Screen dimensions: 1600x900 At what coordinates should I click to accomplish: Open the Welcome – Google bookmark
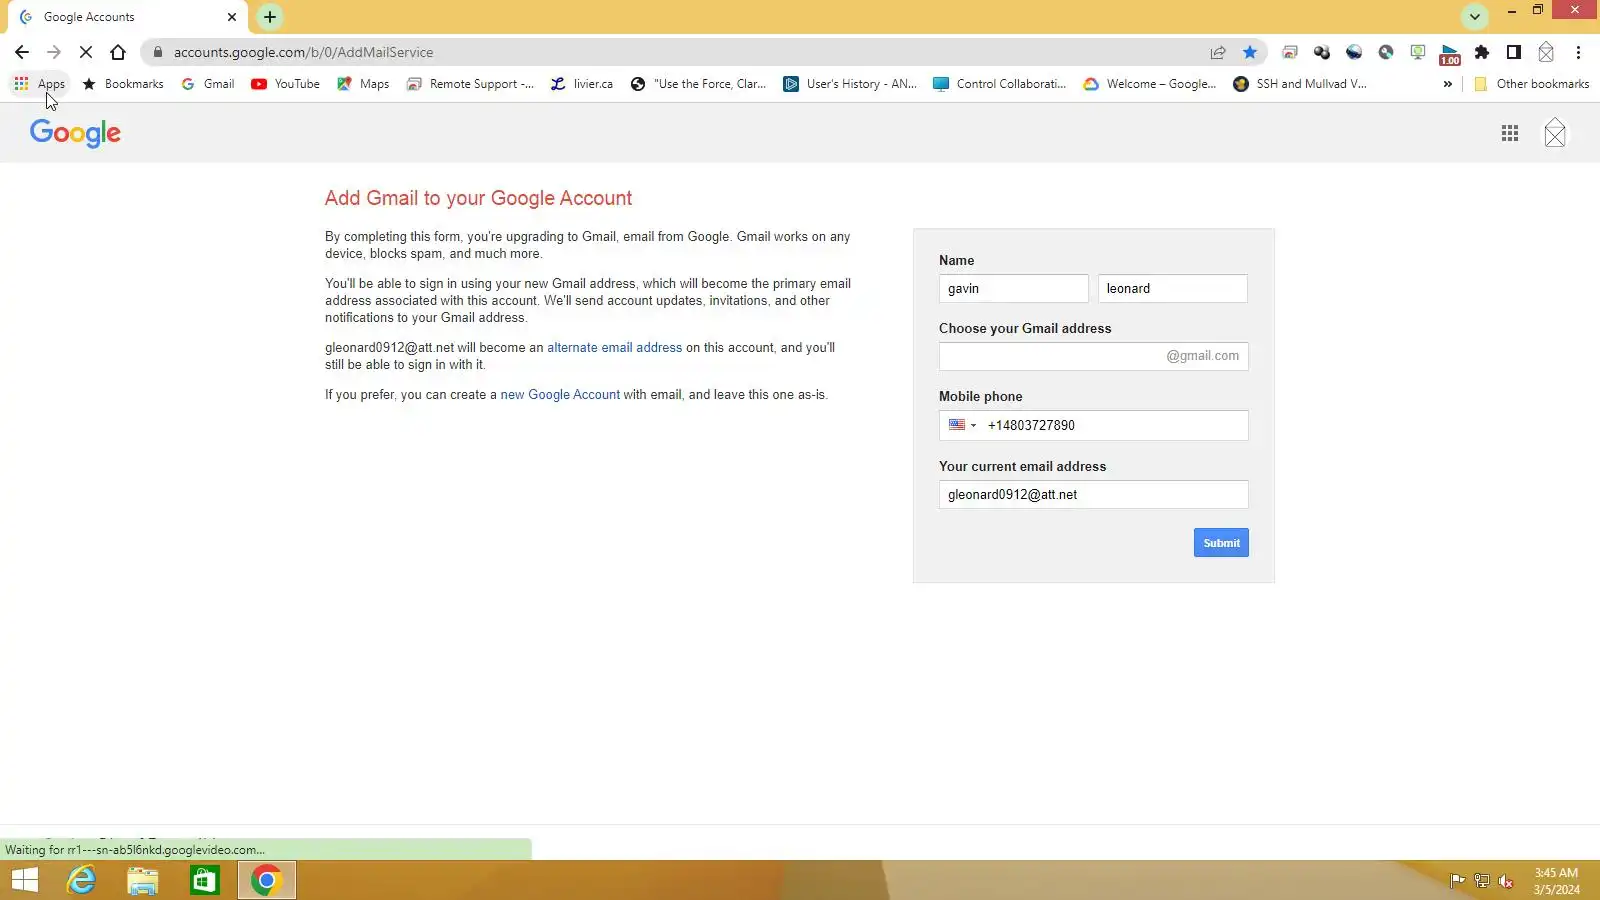pyautogui.click(x=1150, y=84)
